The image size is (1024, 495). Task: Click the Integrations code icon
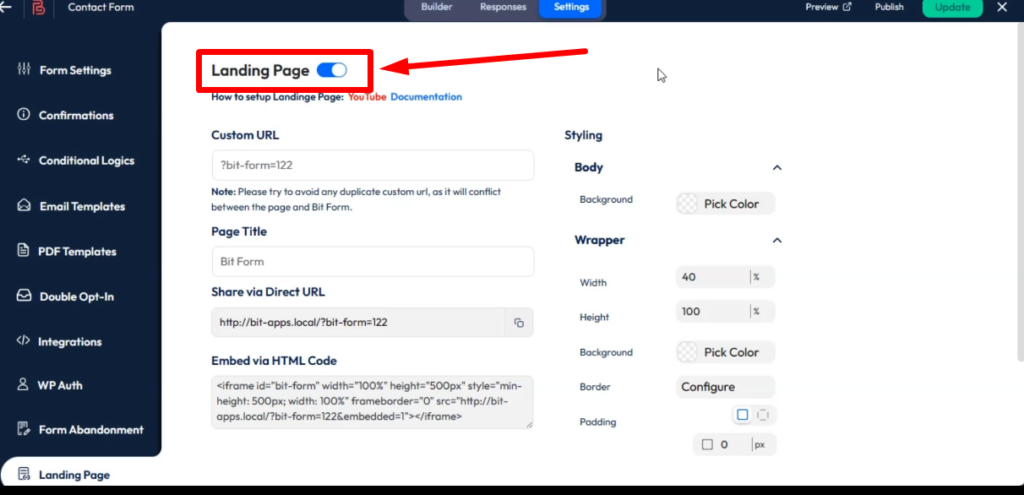24,340
